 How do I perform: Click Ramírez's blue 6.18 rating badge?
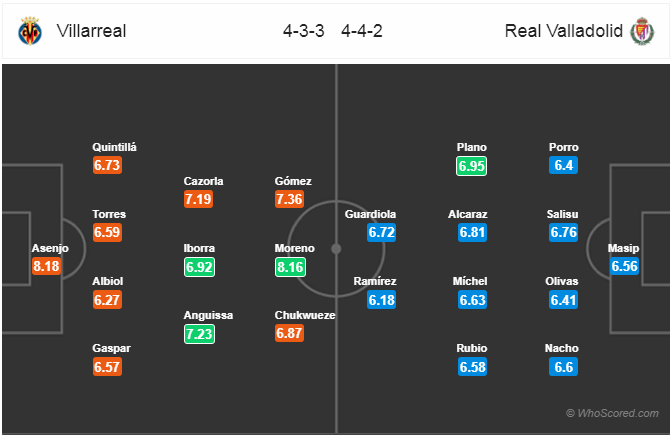pos(381,300)
